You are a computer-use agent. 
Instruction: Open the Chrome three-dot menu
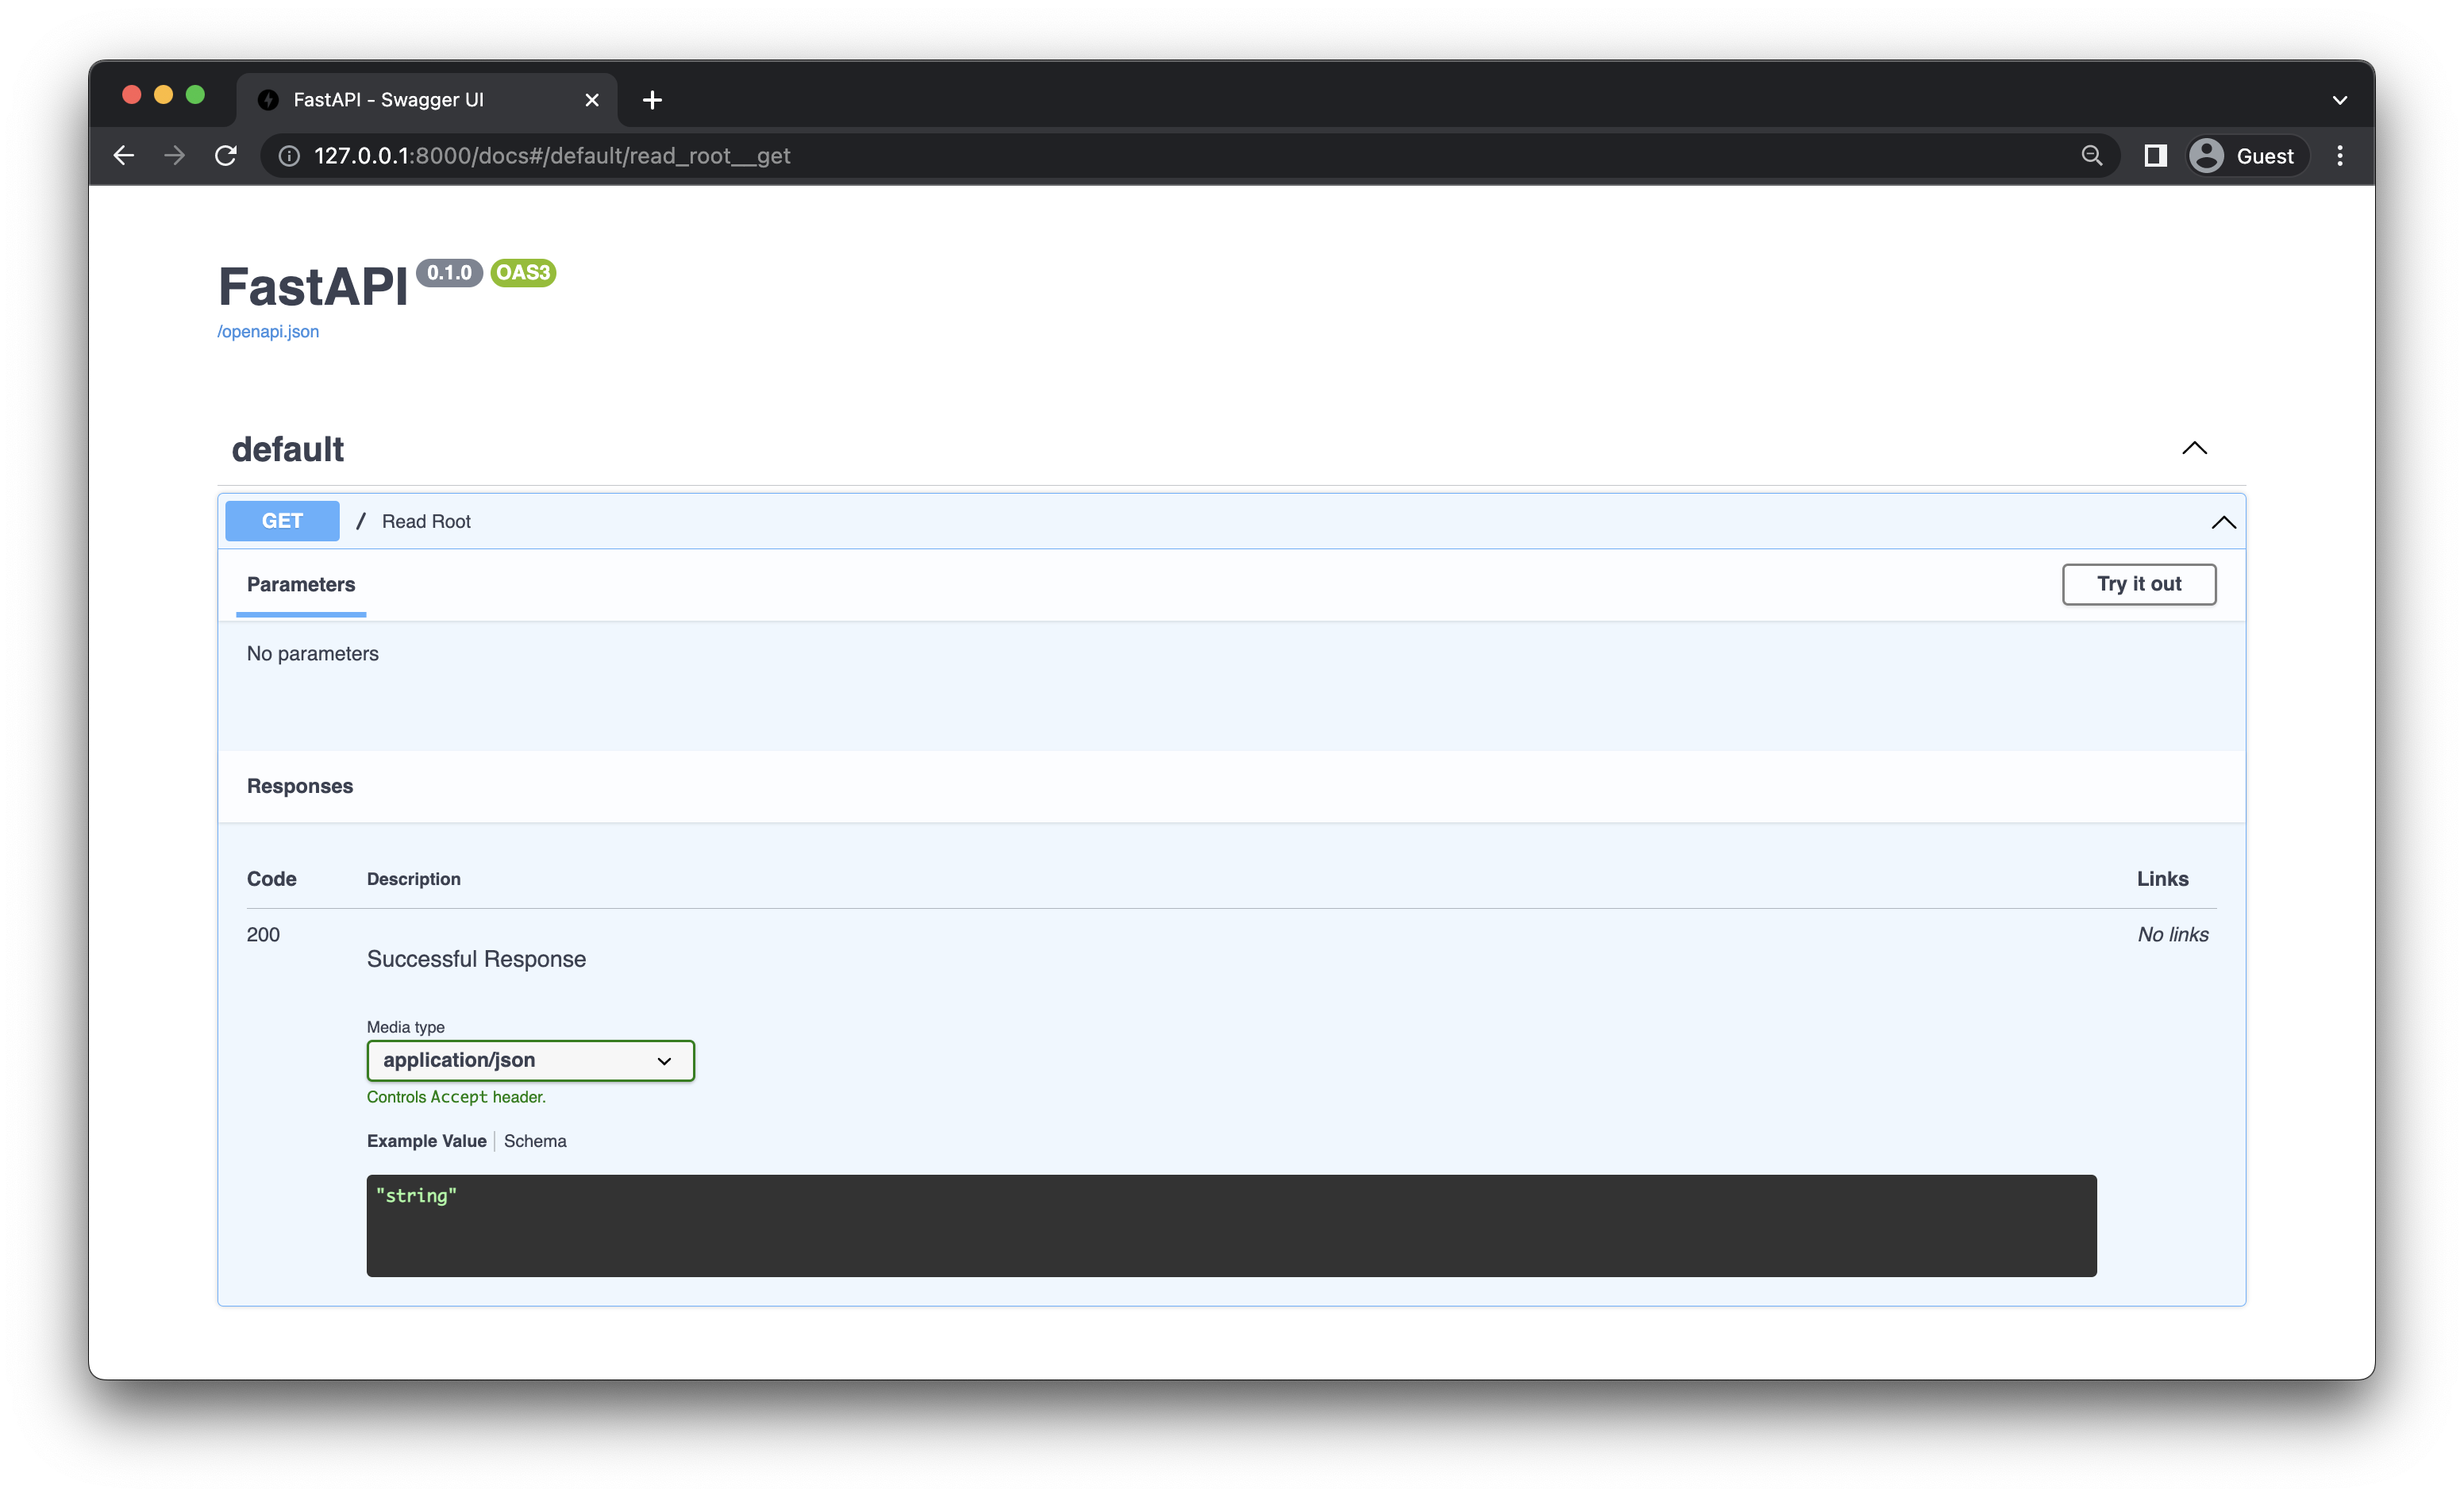[2339, 156]
